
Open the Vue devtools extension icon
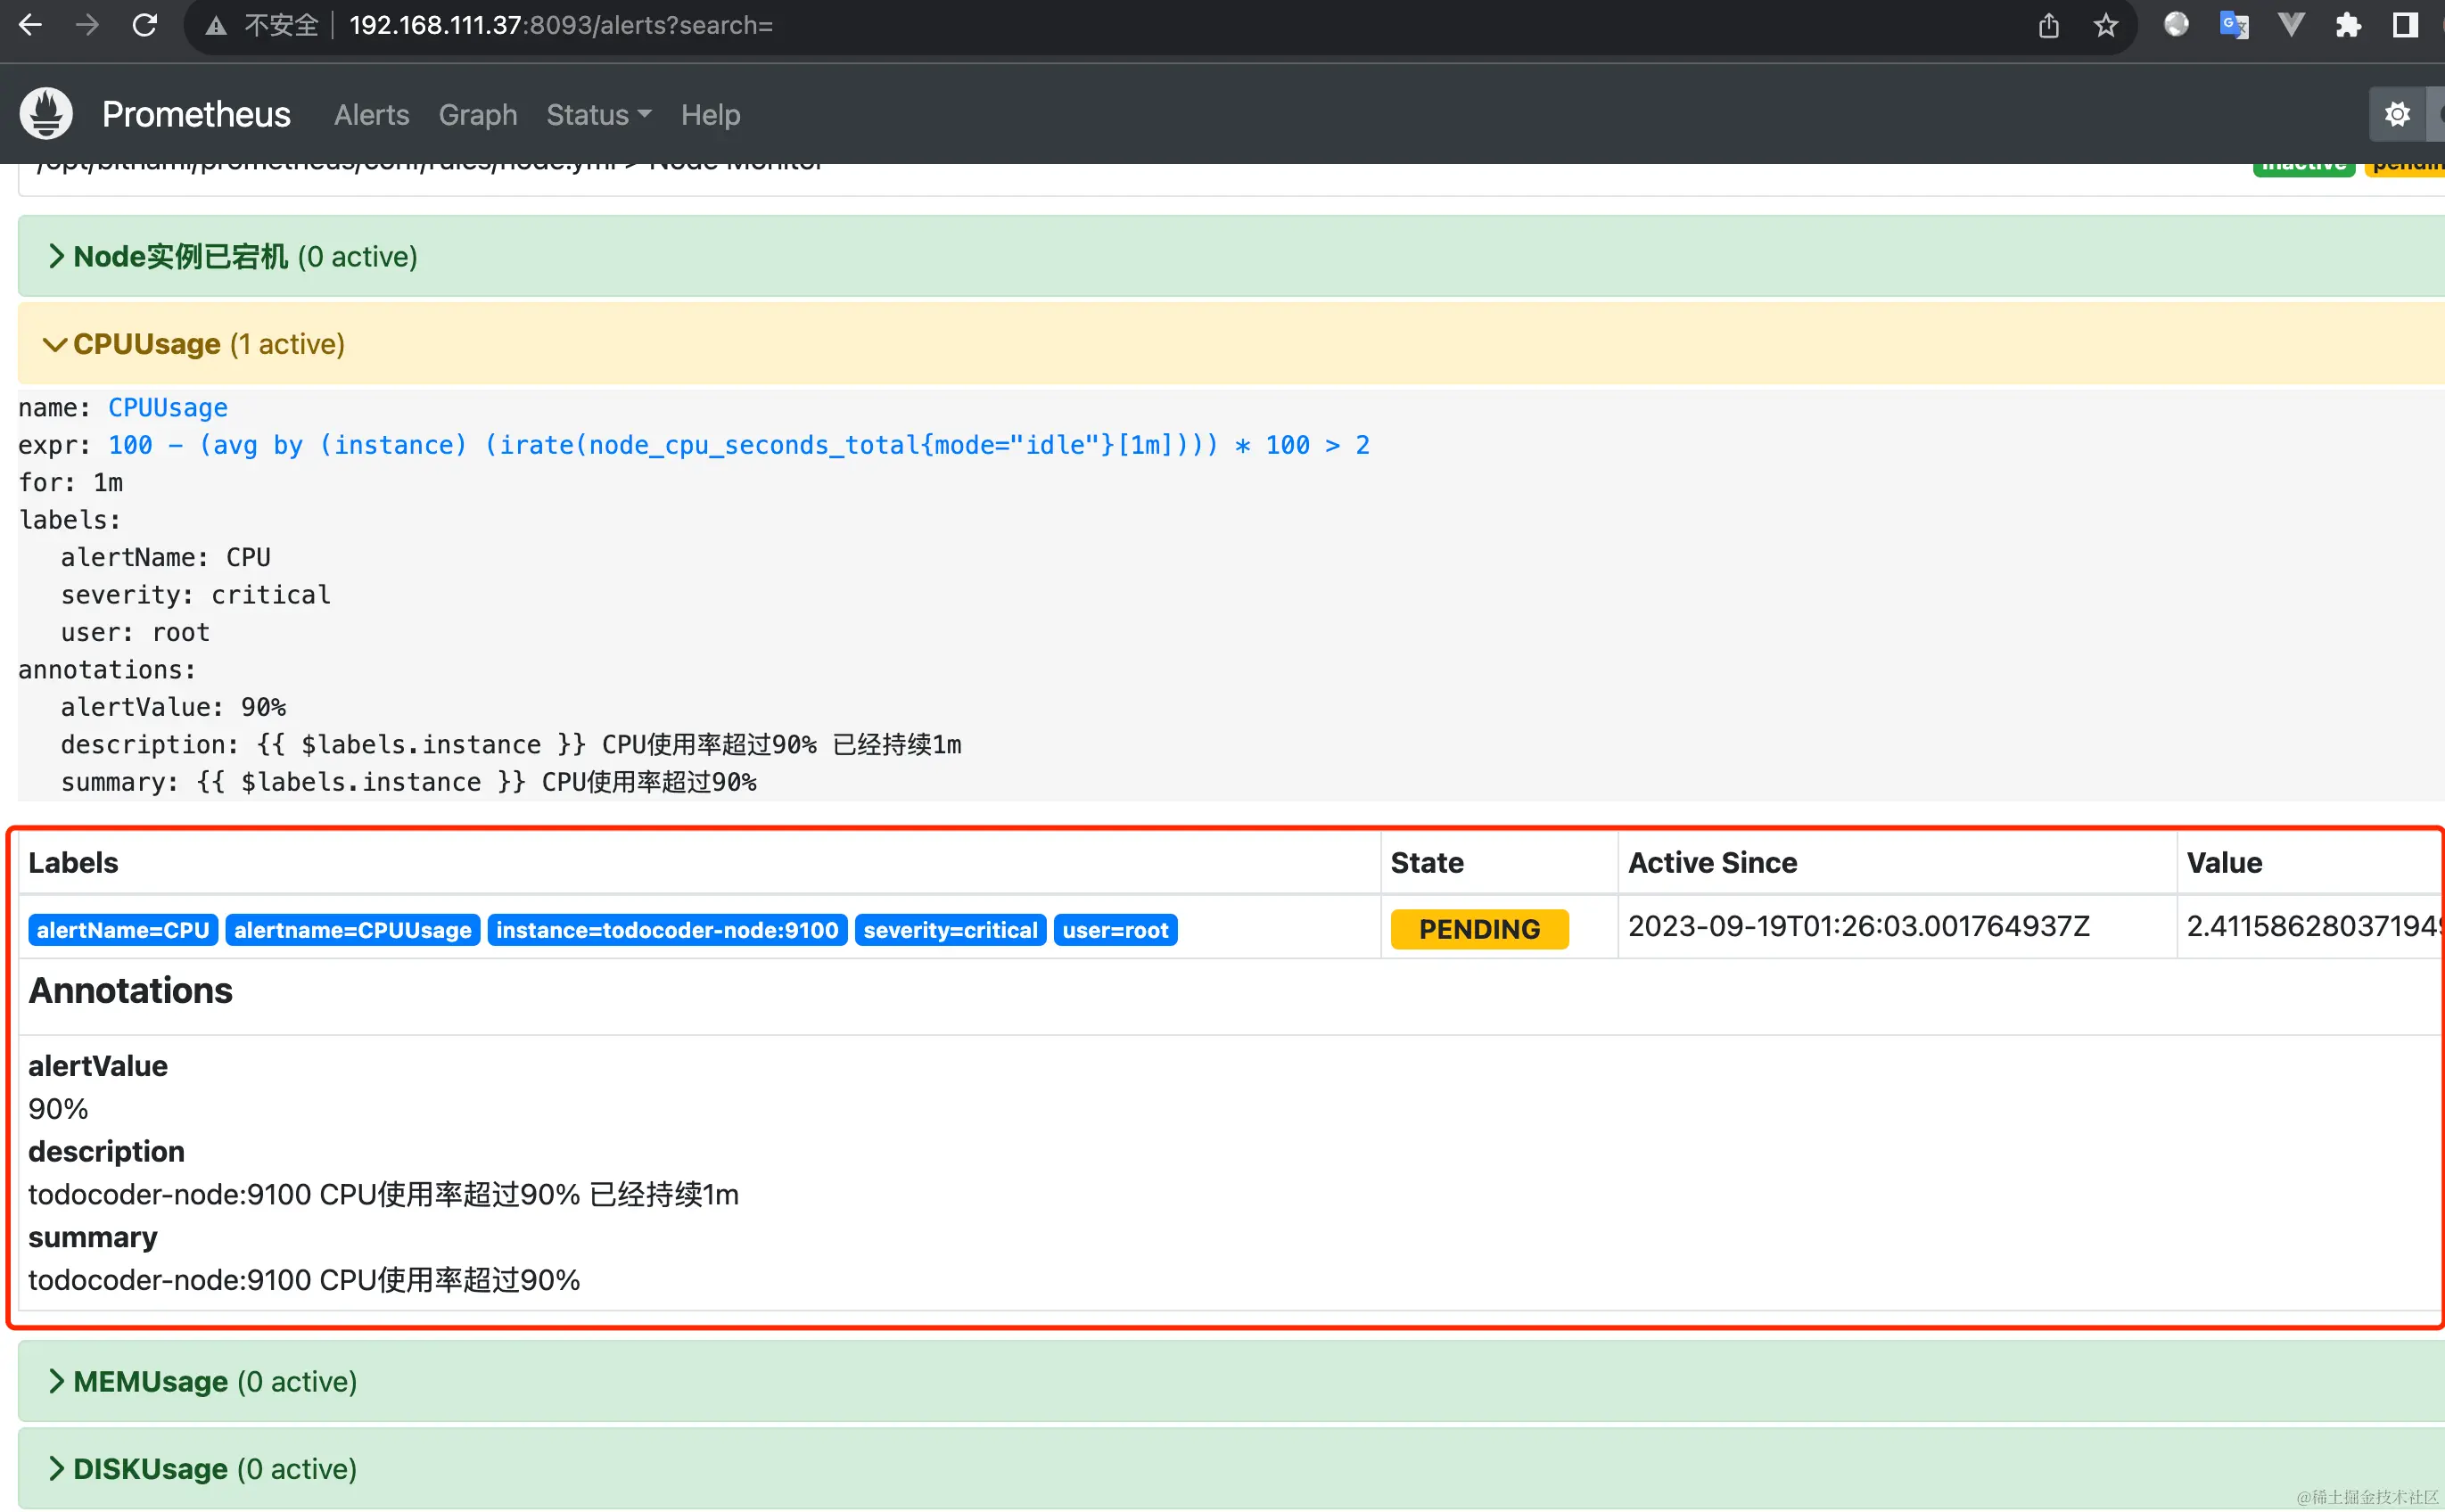click(2291, 25)
